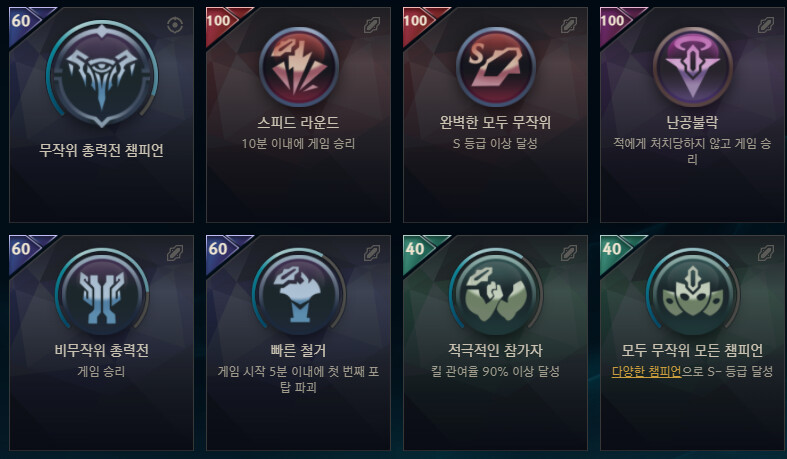Click target icon on 무작위 총력전 챔피언 card

coord(175,25)
